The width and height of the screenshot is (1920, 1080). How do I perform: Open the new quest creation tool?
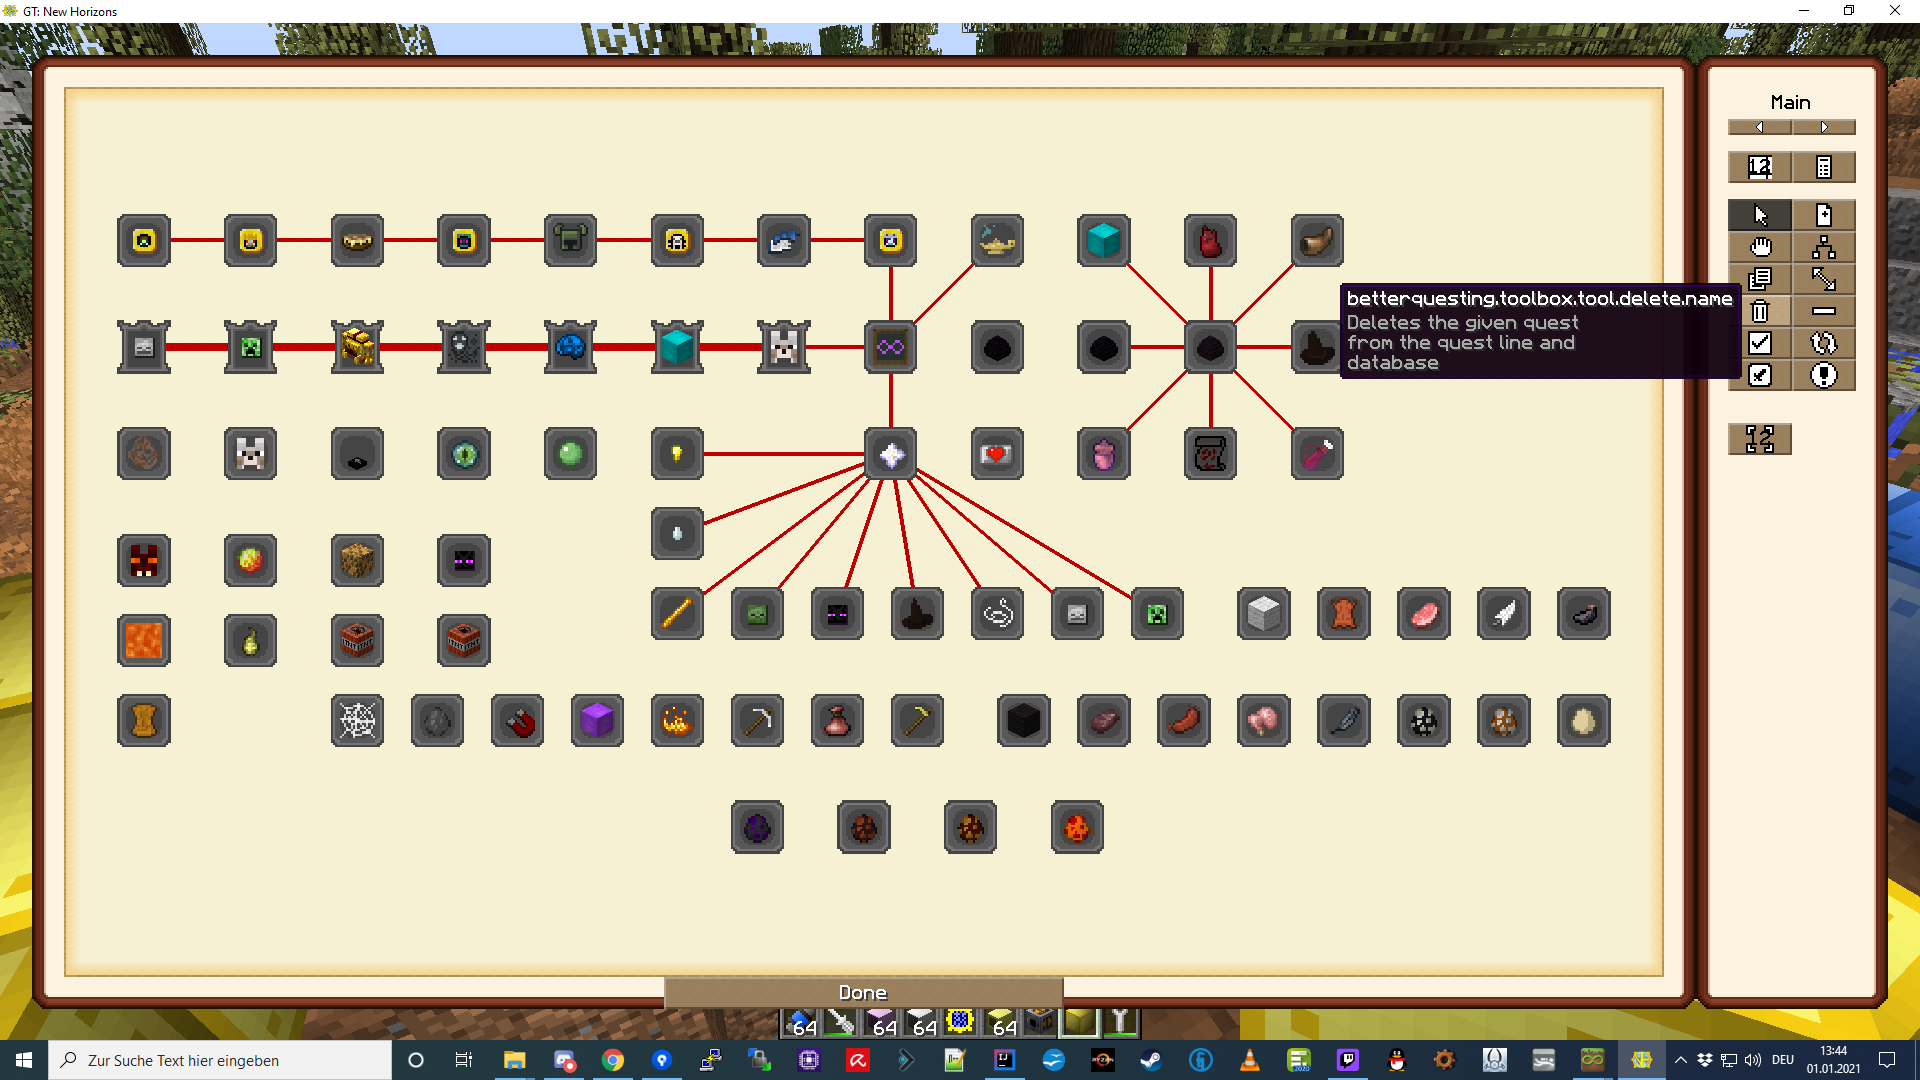pyautogui.click(x=1824, y=214)
